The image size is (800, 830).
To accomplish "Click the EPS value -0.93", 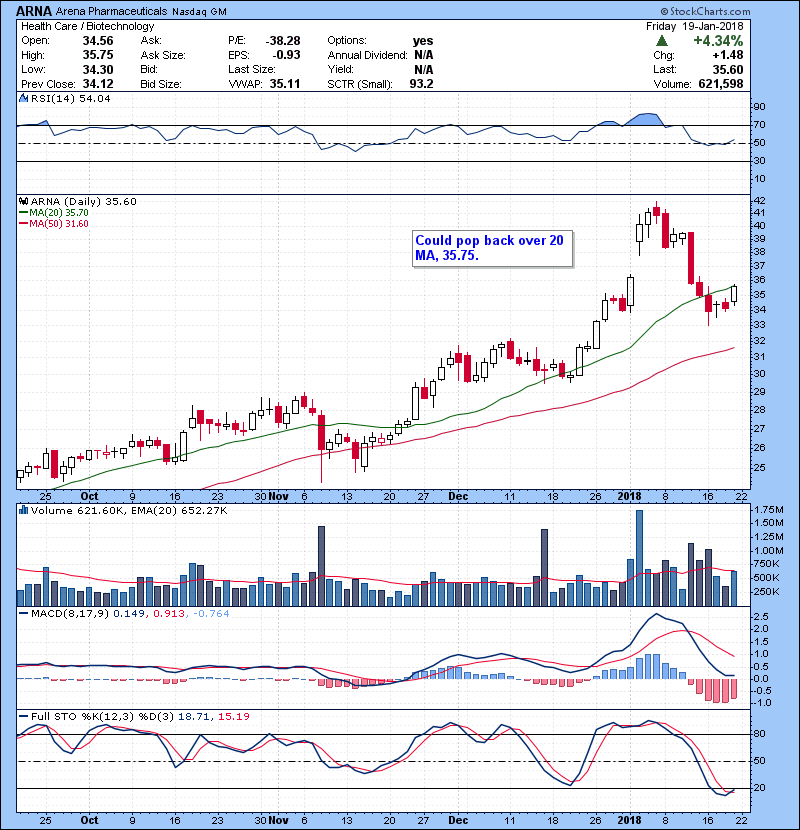I will pos(286,55).
